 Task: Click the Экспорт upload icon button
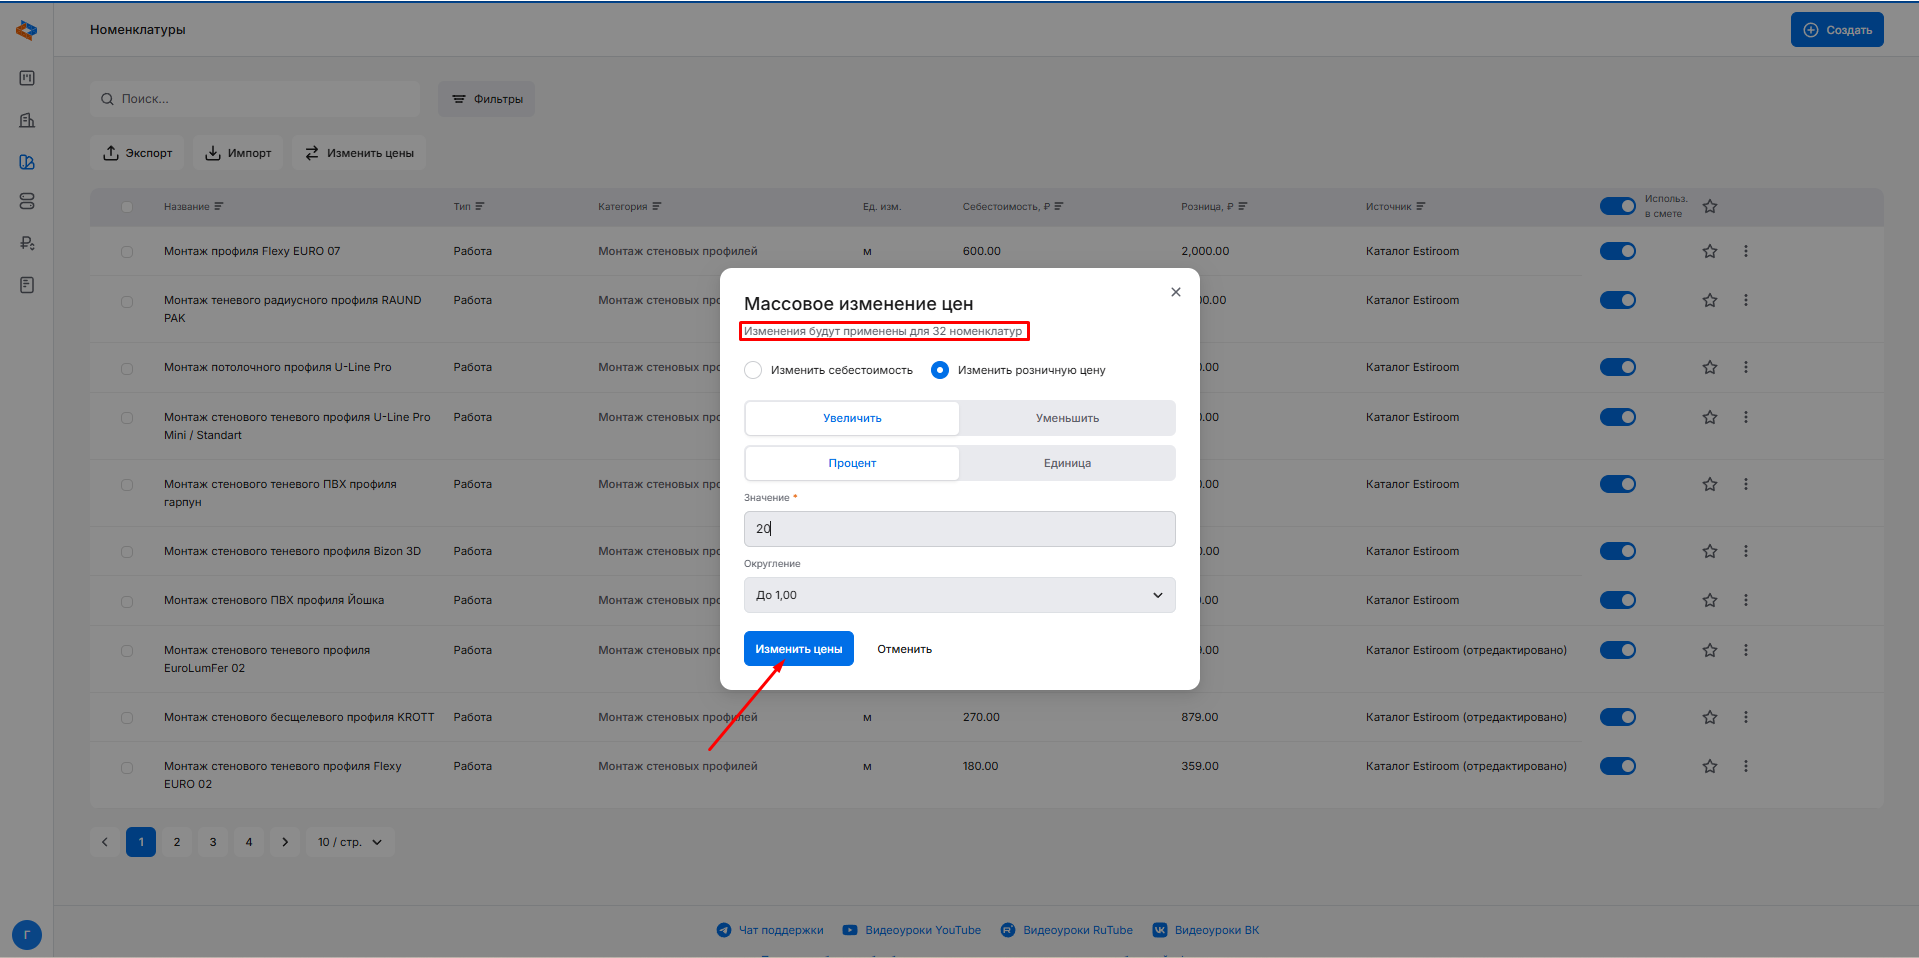tap(137, 153)
